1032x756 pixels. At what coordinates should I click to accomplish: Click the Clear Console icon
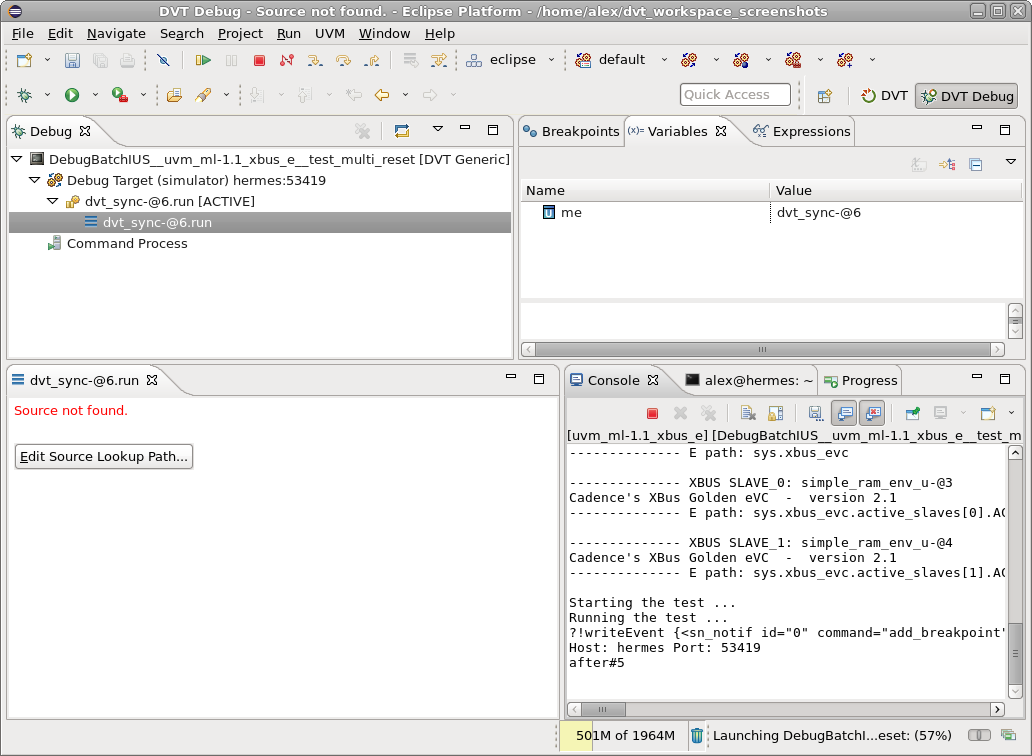pyautogui.click(x=747, y=413)
